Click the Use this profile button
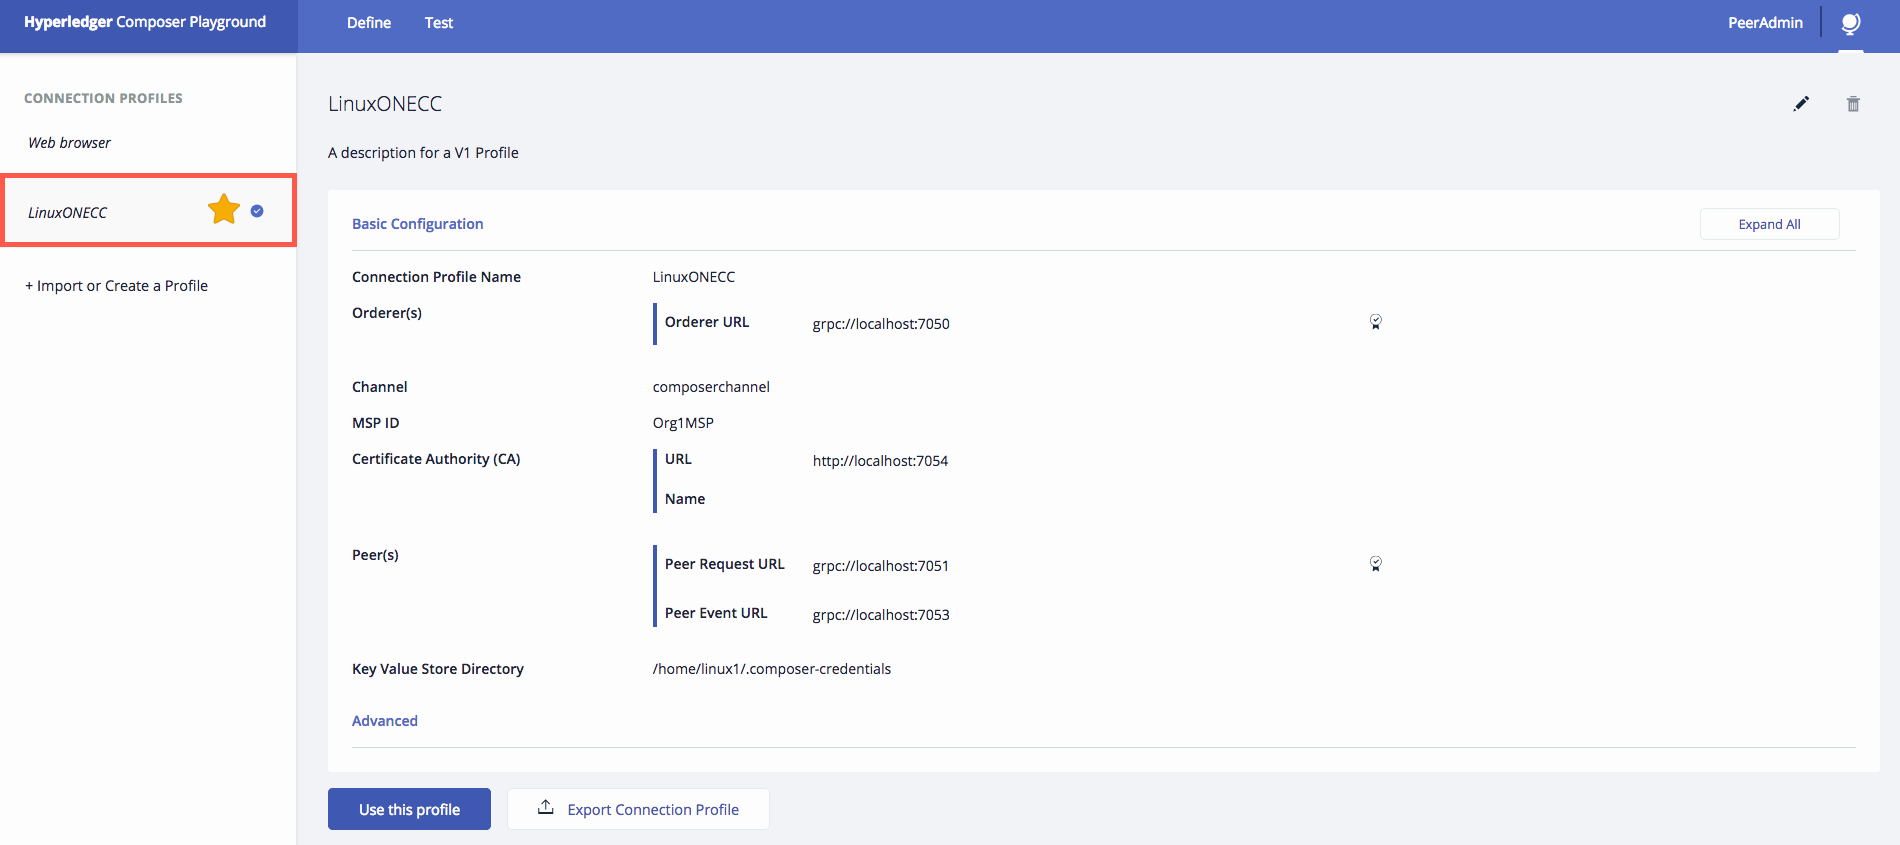 (409, 809)
